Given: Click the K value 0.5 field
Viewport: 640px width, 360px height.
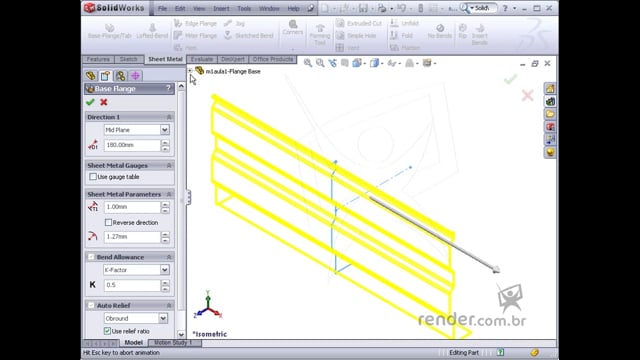Looking at the screenshot, I should coord(132,285).
